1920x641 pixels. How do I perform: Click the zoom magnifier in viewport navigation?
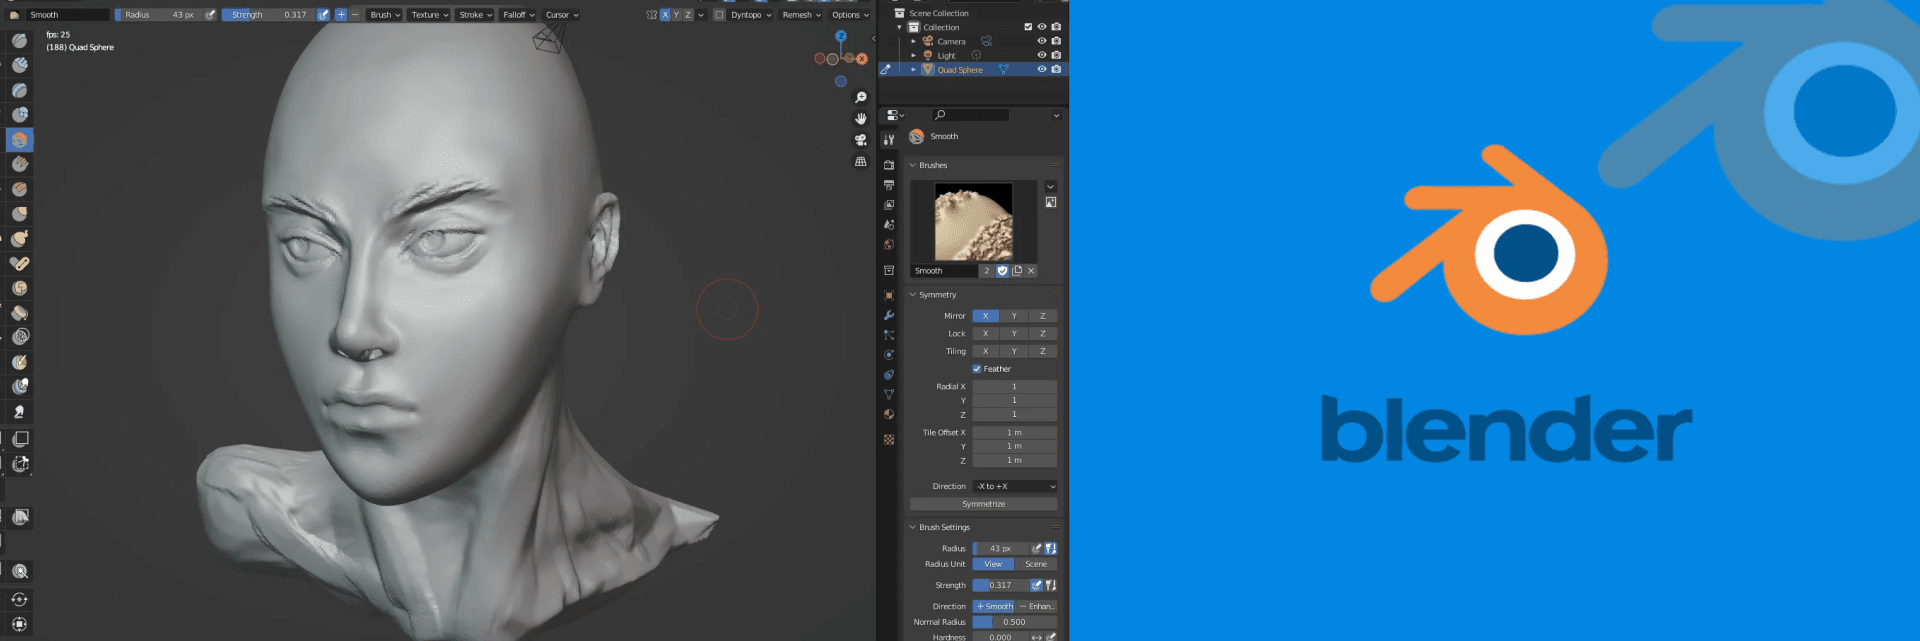coord(860,97)
